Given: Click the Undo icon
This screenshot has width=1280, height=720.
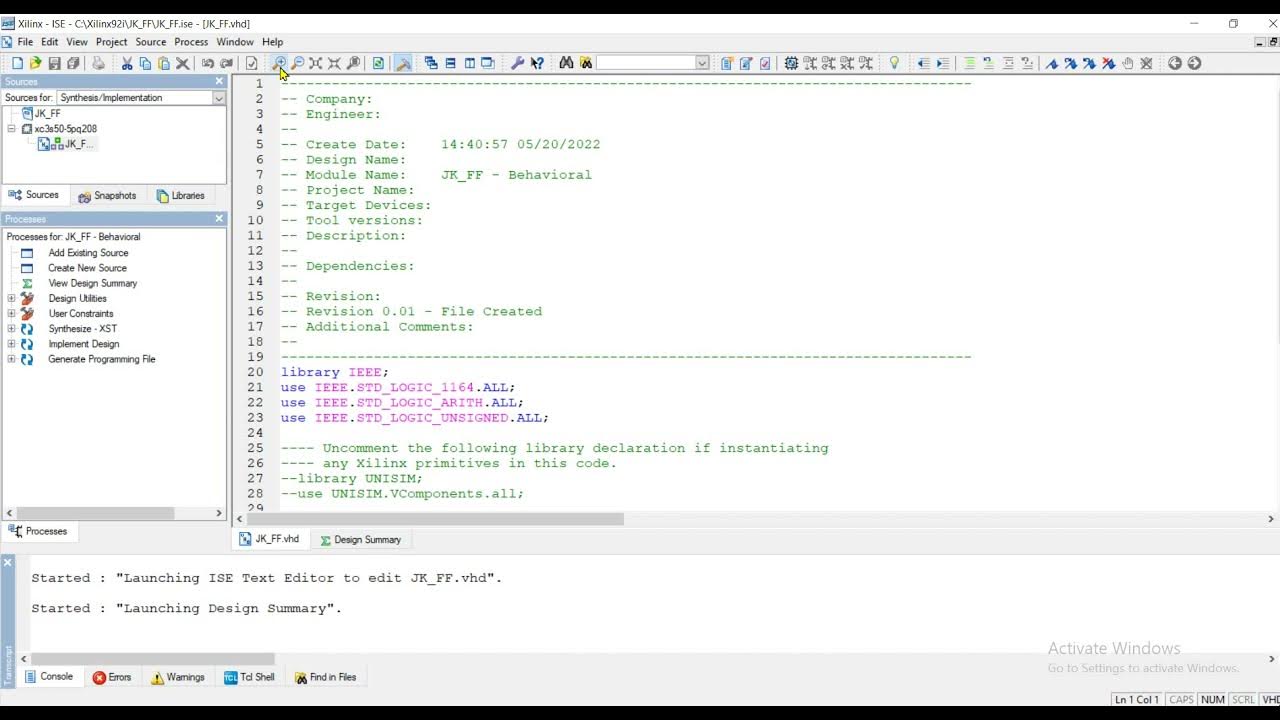Looking at the screenshot, I should (x=208, y=63).
